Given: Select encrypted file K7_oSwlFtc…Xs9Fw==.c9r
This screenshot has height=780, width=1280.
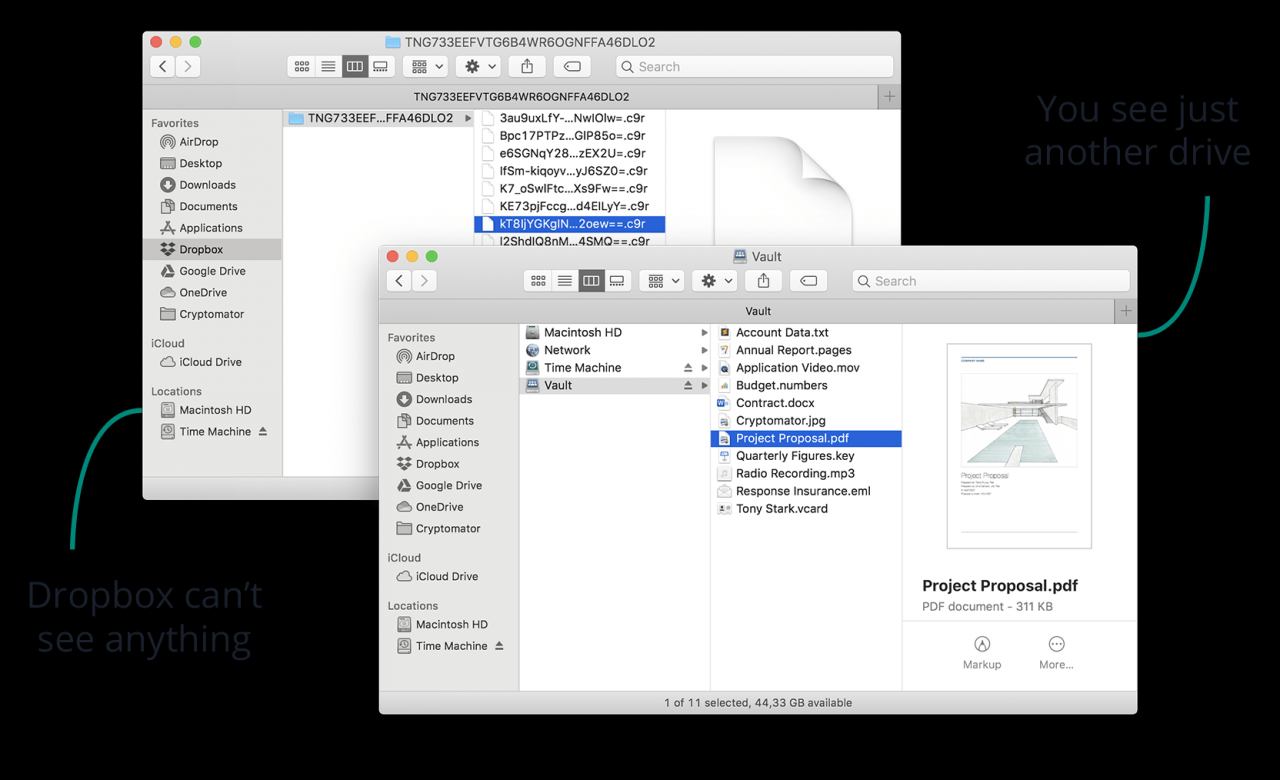Looking at the screenshot, I should [570, 189].
